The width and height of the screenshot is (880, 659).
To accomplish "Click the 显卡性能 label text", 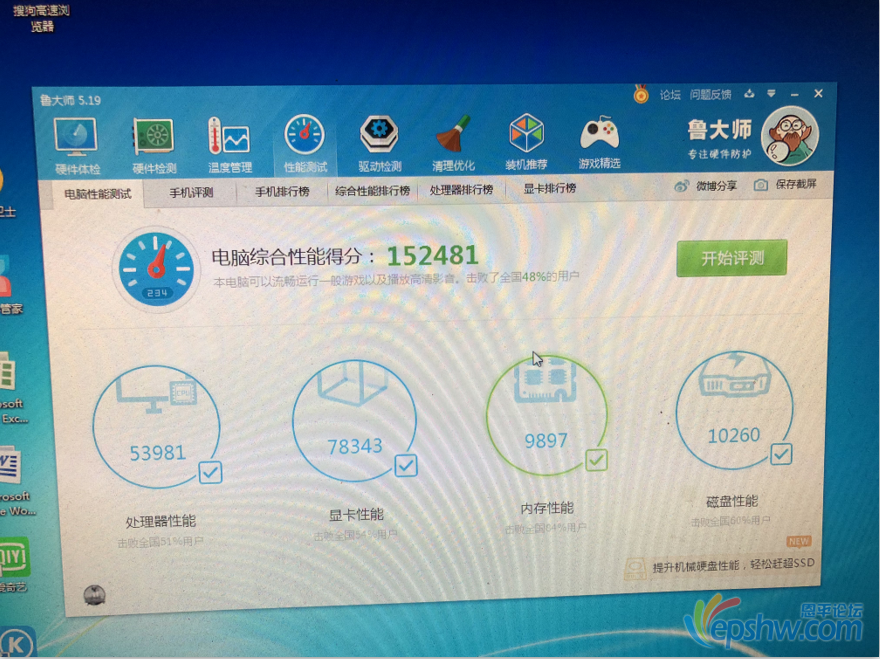I will (x=356, y=515).
